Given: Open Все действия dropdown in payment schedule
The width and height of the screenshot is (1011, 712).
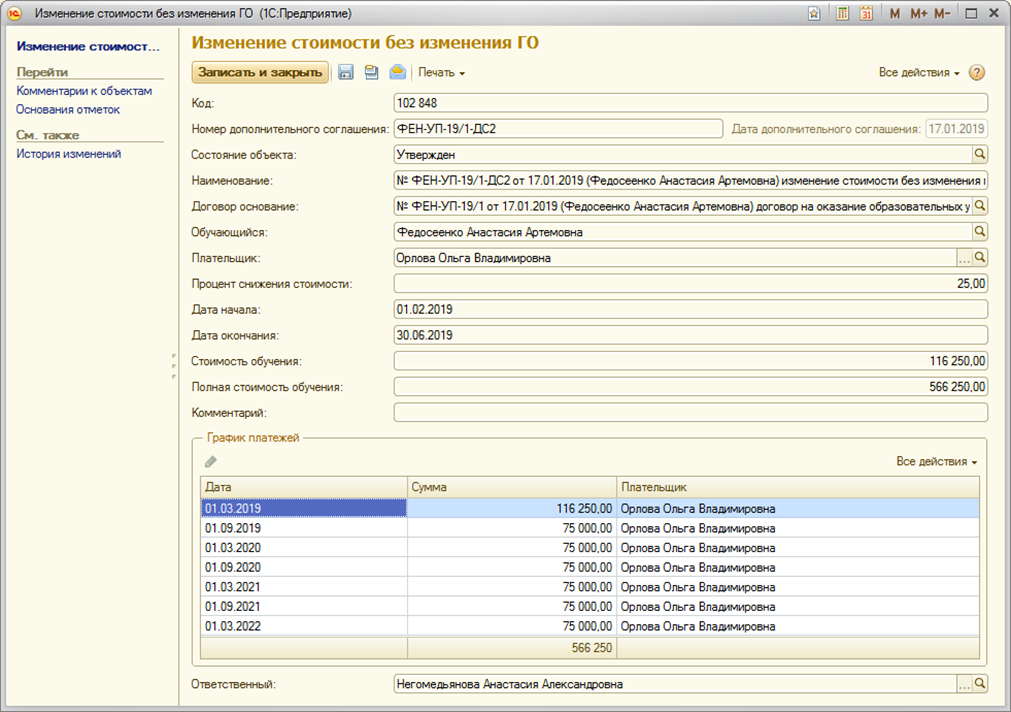Looking at the screenshot, I should coord(936,462).
